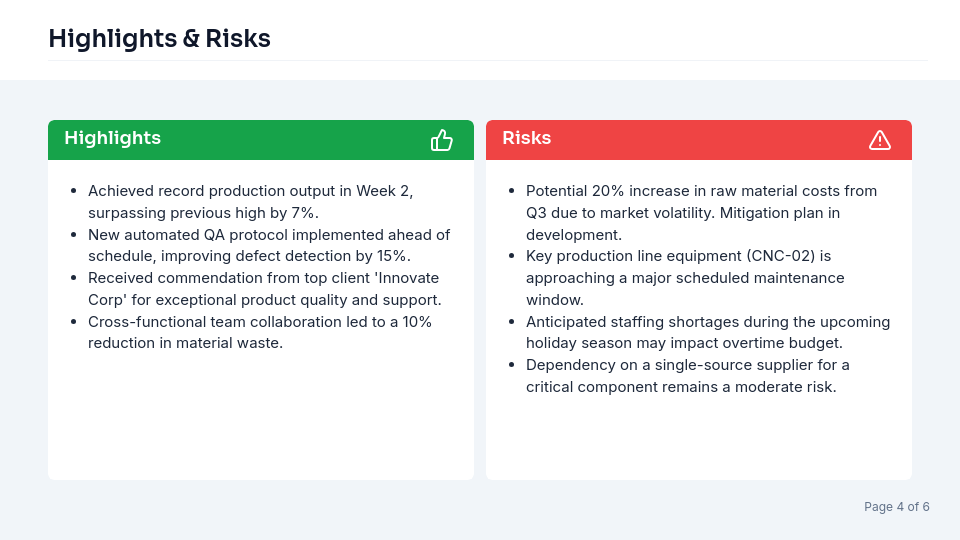Image resolution: width=960 pixels, height=540 pixels.
Task: Click the green "Highlights" panel heading text
Action: click(112, 138)
